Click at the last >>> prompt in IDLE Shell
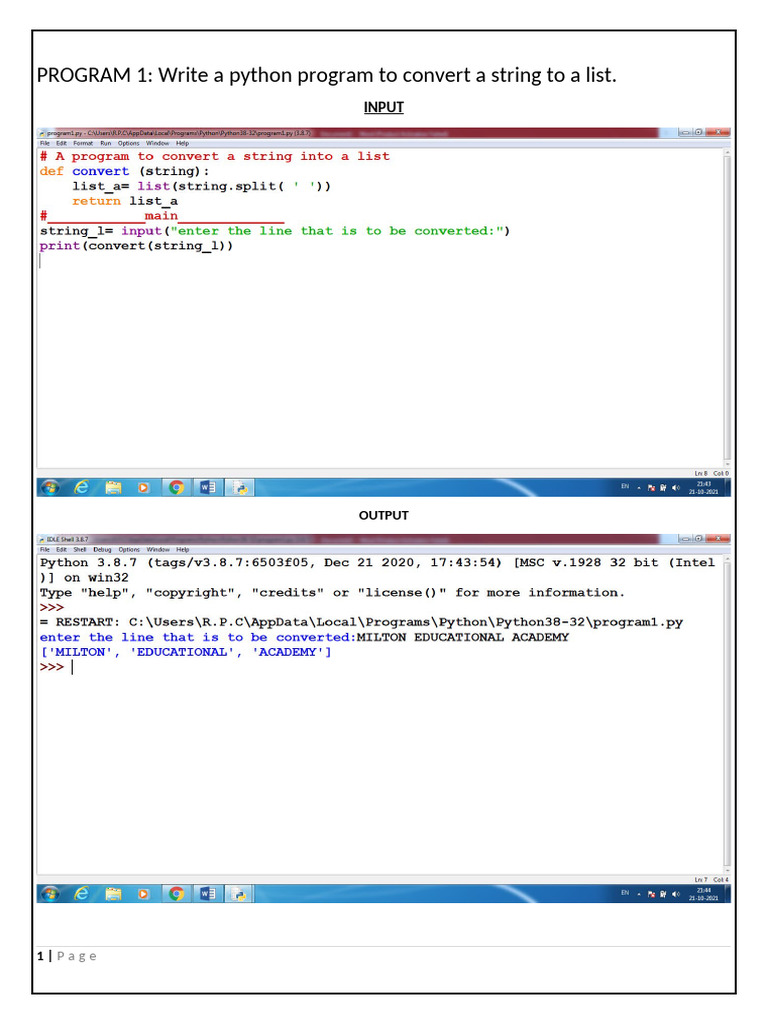The width and height of the screenshot is (768, 1024). click(x=72, y=667)
